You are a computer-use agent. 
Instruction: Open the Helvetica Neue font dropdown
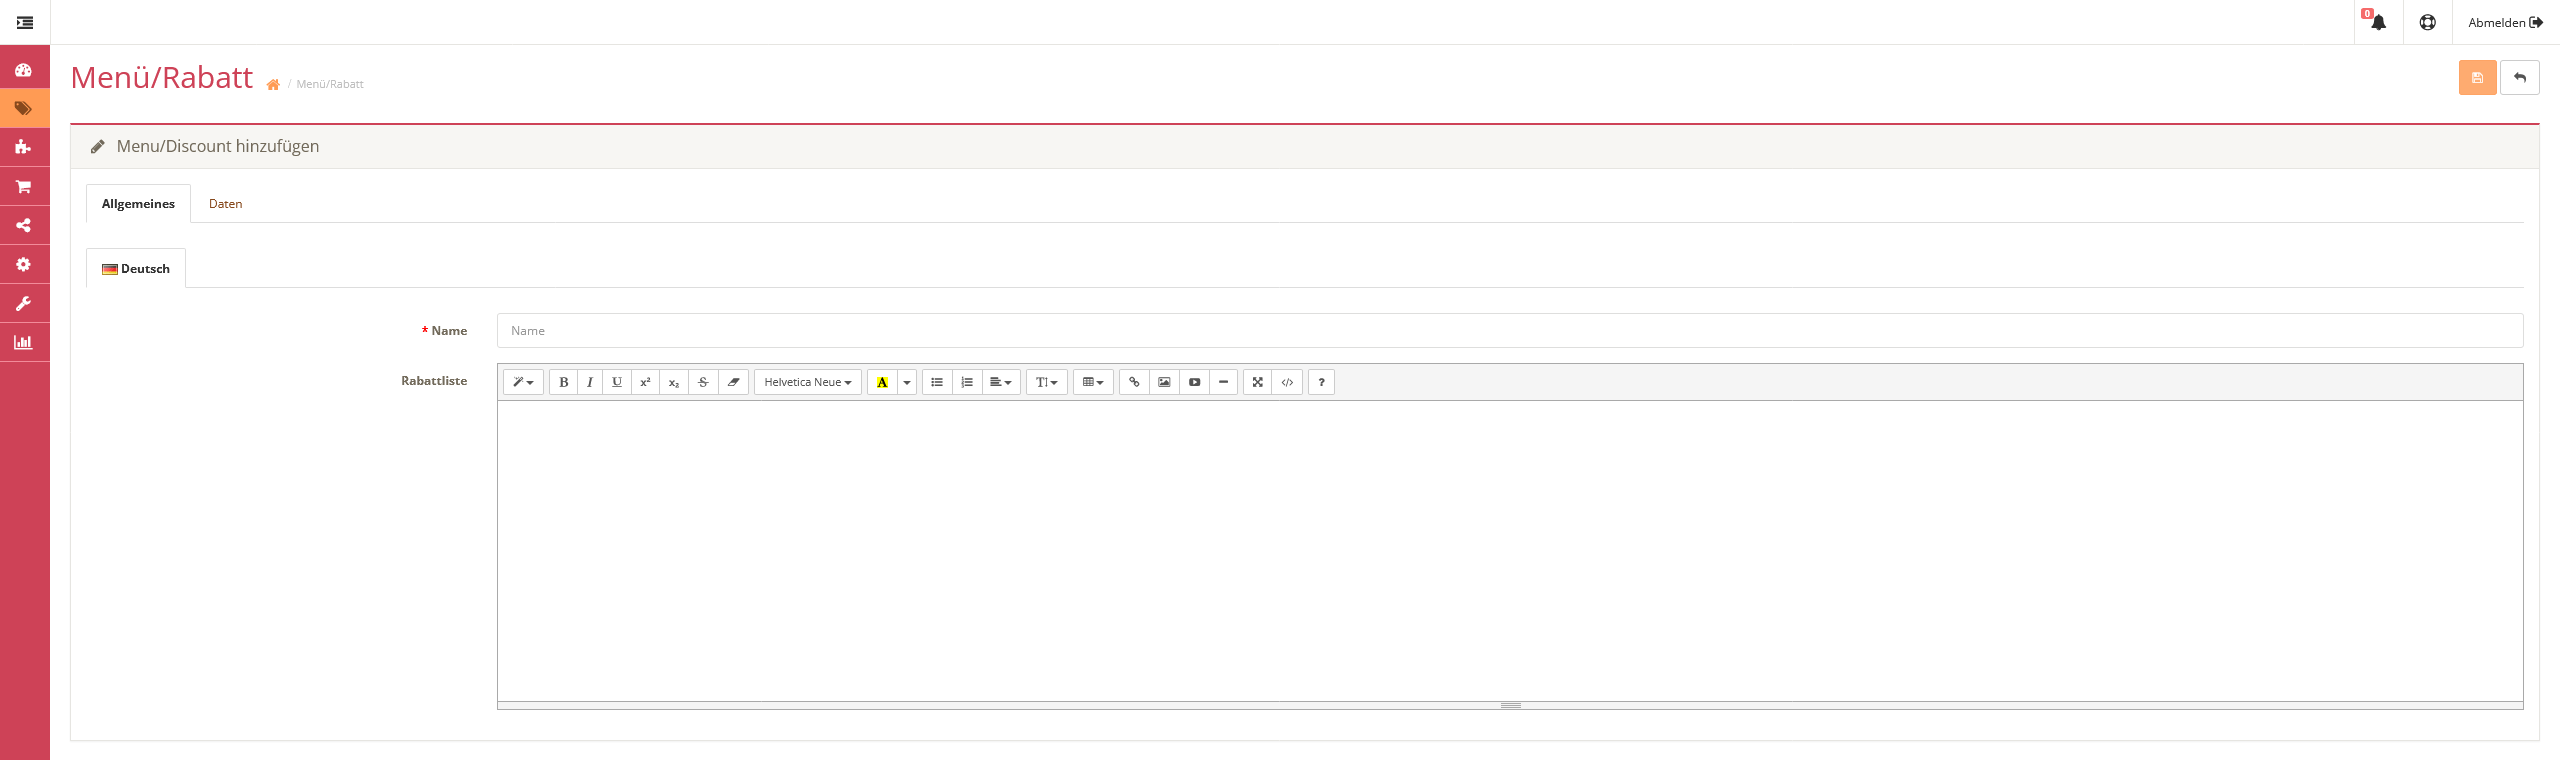pos(807,382)
